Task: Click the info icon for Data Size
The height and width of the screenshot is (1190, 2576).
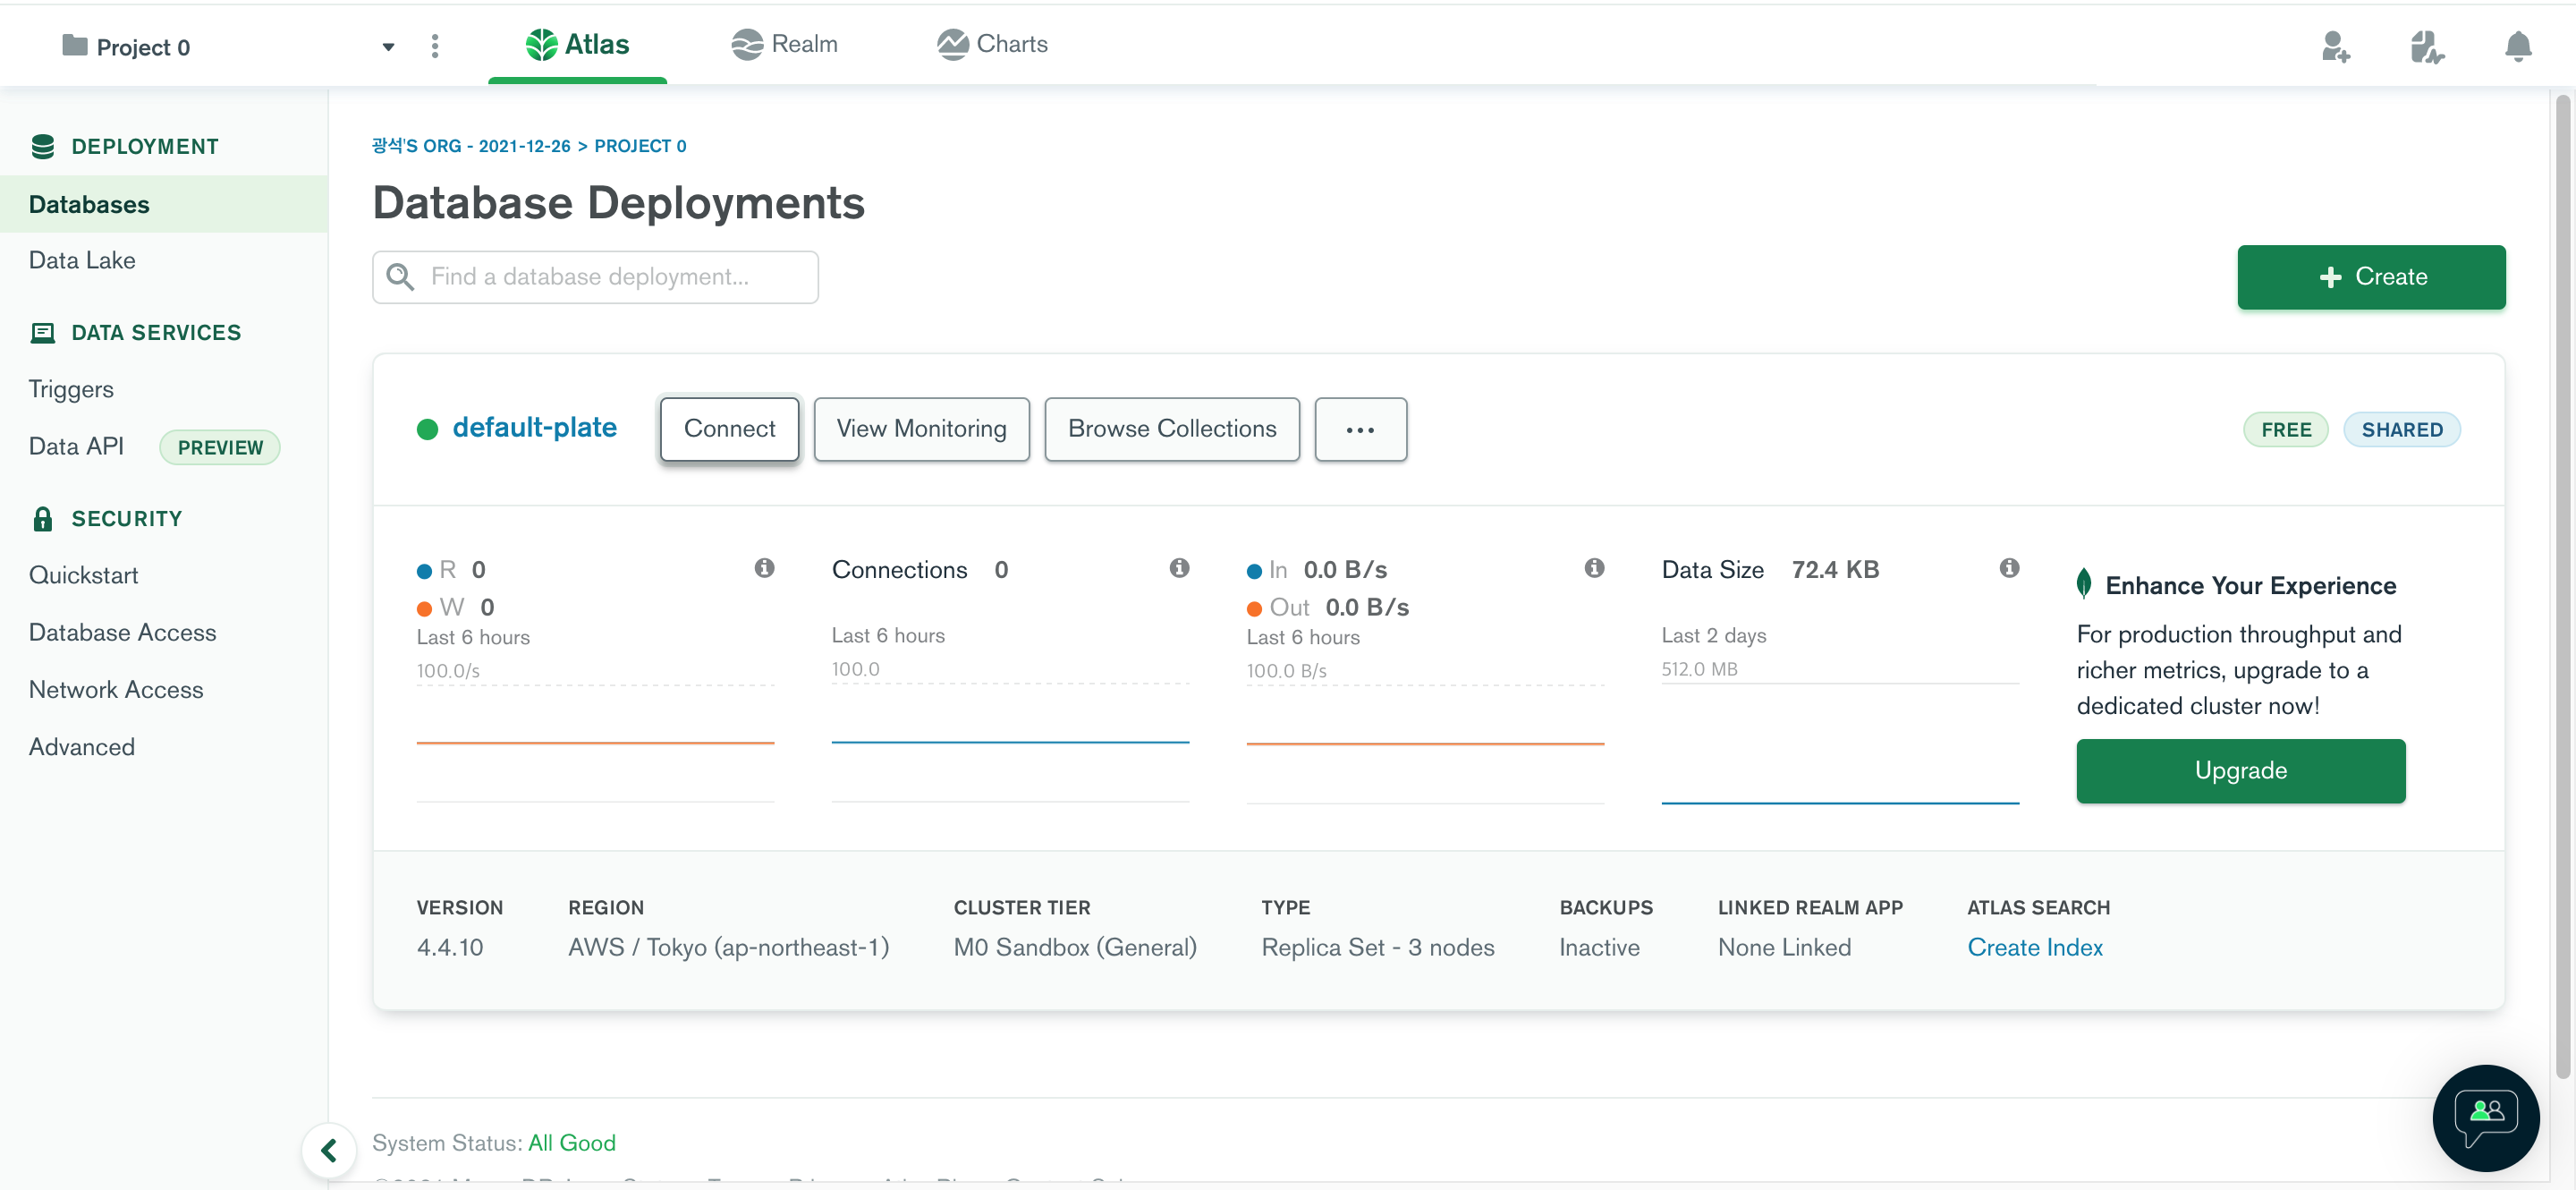Action: tap(2010, 568)
